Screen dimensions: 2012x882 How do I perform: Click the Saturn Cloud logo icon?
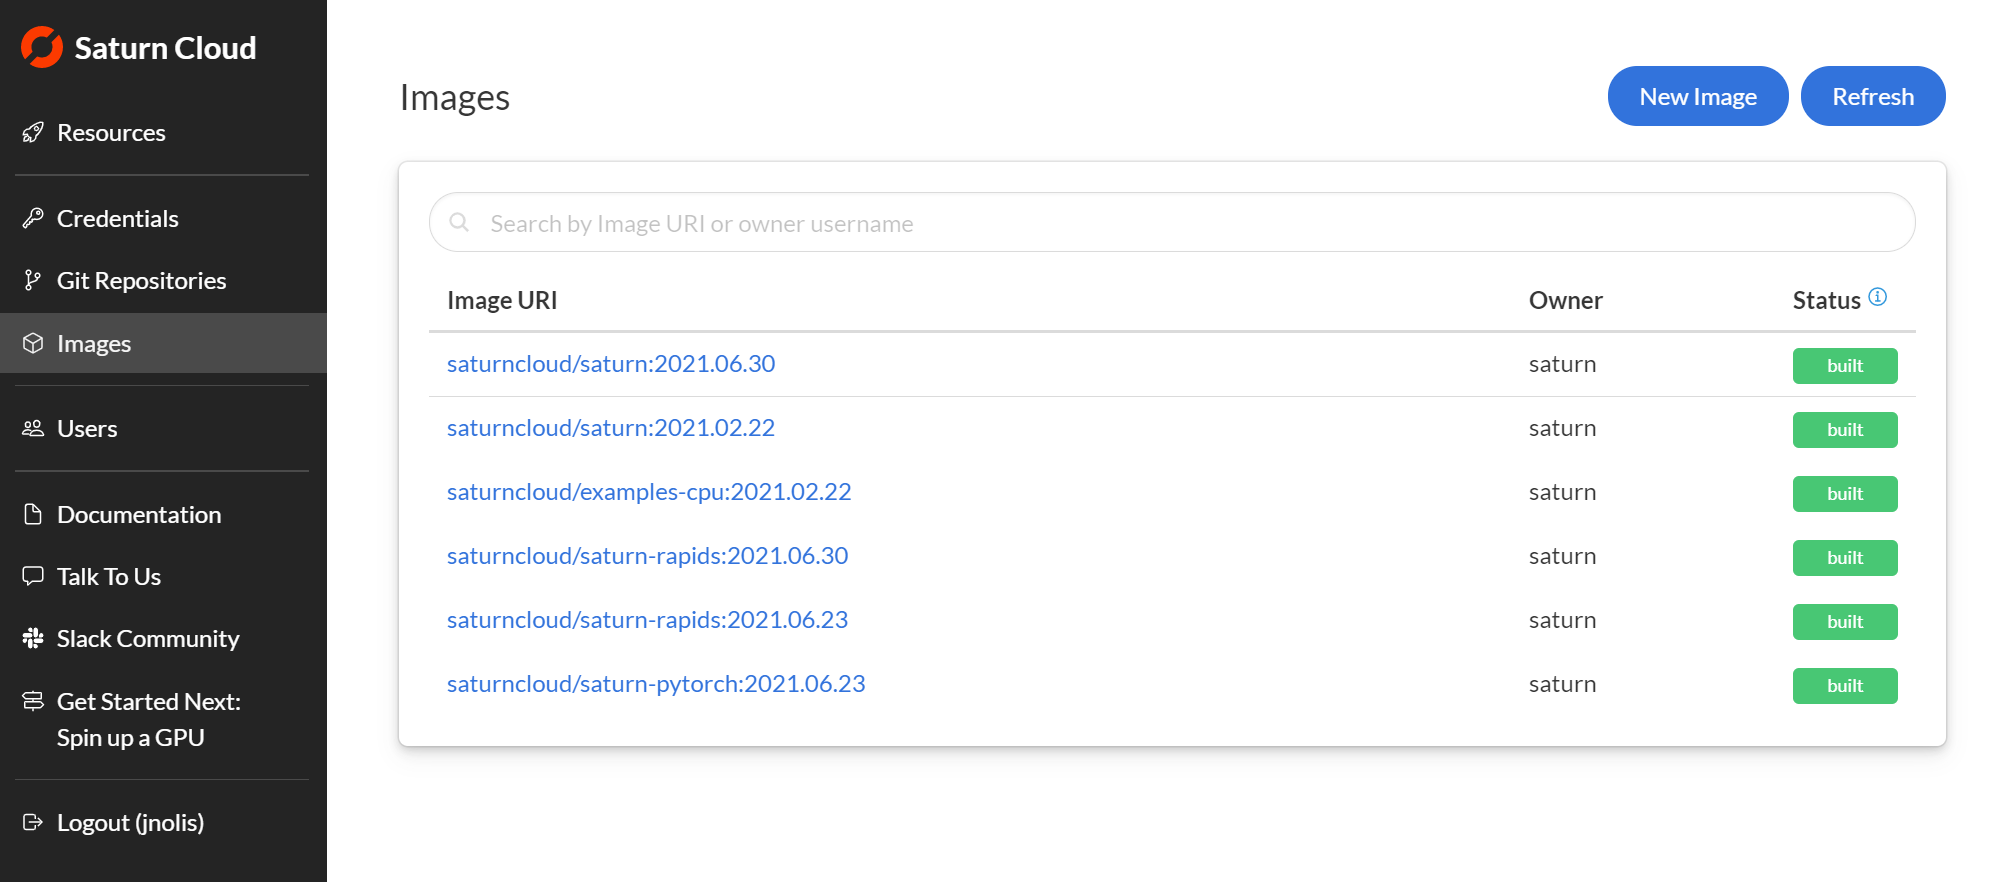point(42,47)
